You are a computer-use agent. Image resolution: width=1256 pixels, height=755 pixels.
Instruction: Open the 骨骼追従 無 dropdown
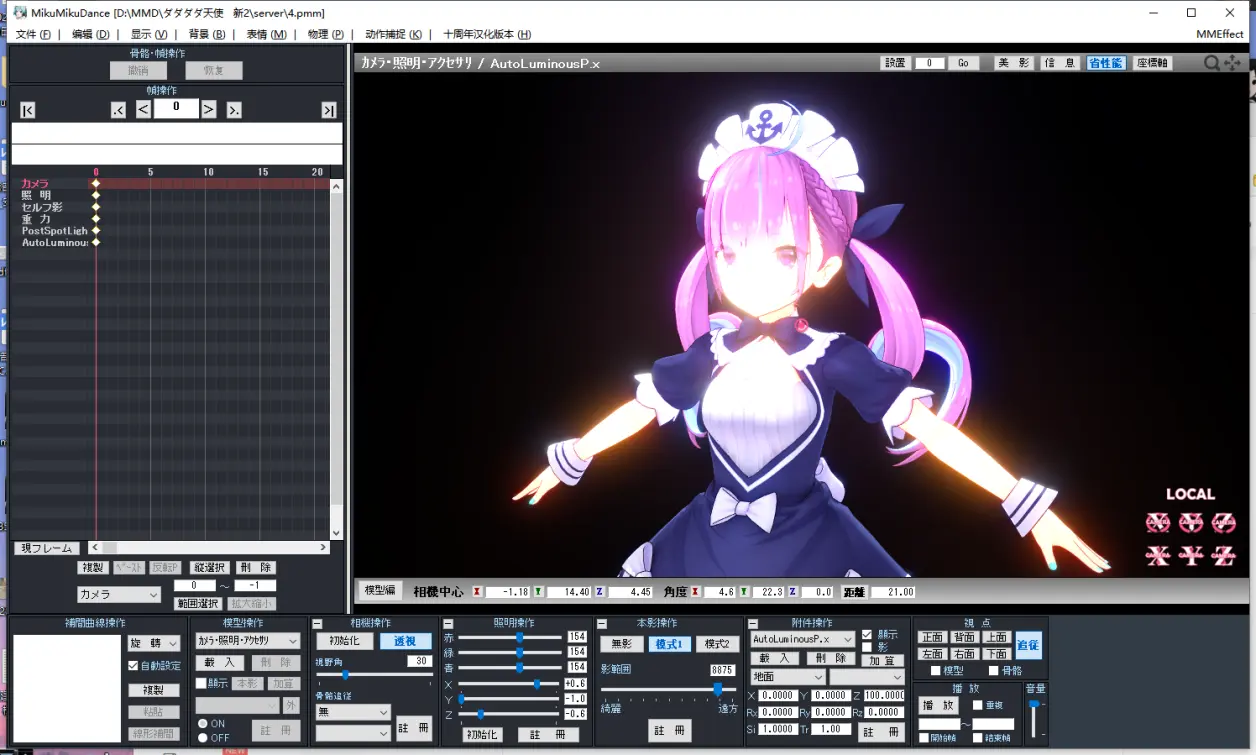point(353,712)
